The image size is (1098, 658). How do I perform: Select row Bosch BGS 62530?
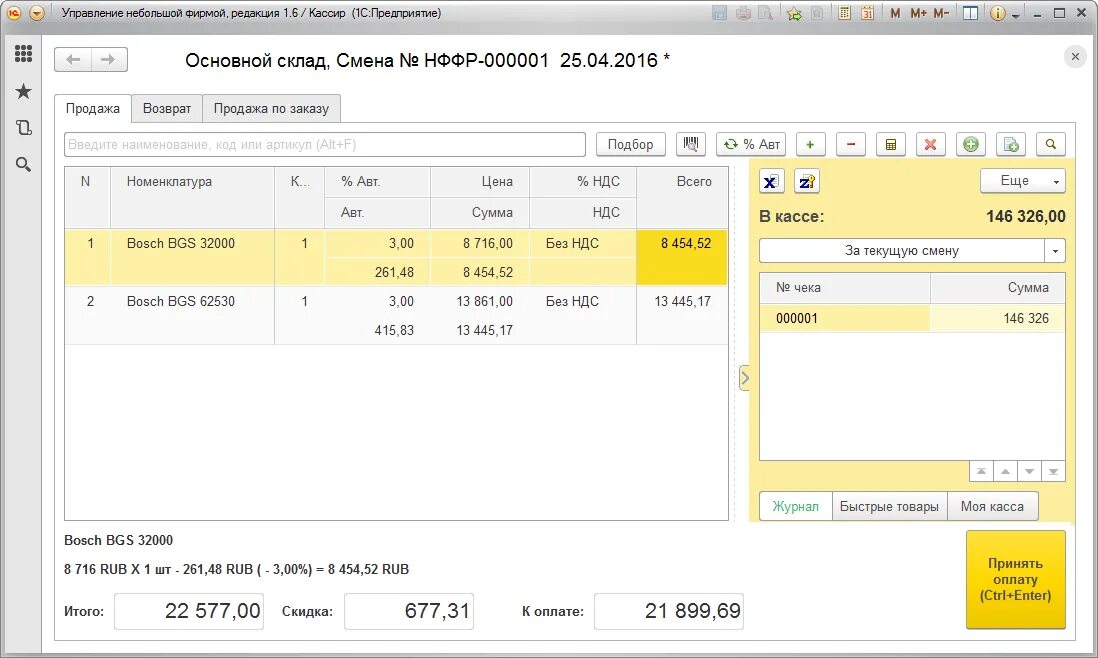click(396, 315)
